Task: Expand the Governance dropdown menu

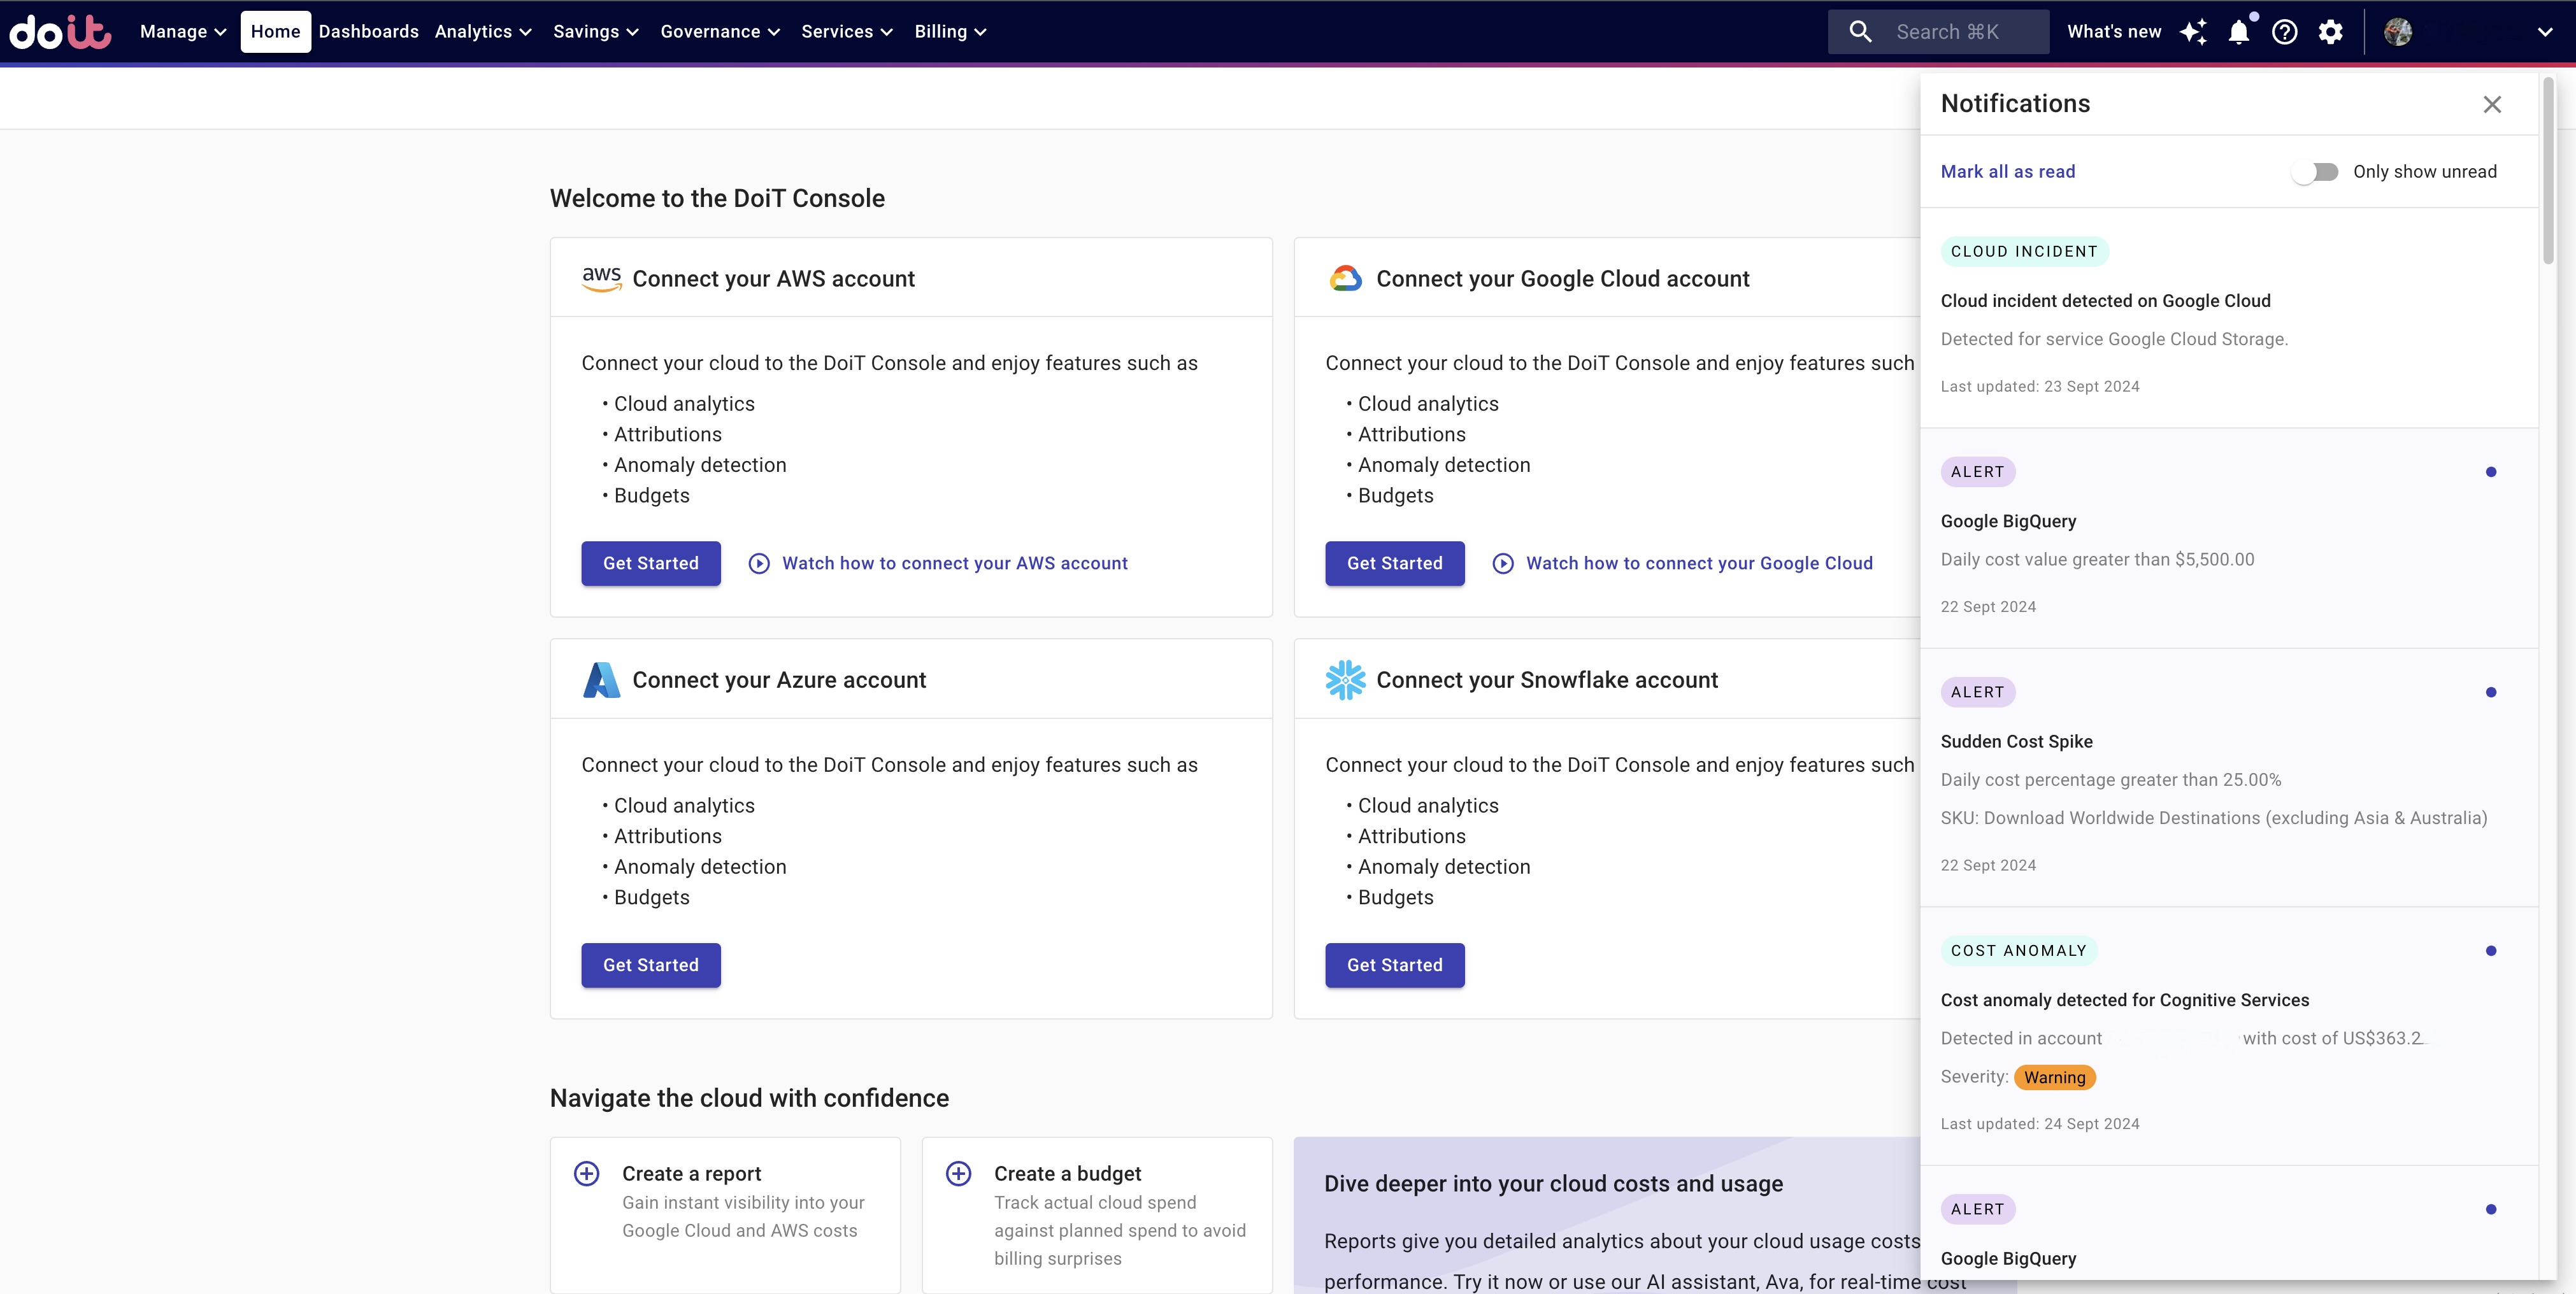Action: 720,32
